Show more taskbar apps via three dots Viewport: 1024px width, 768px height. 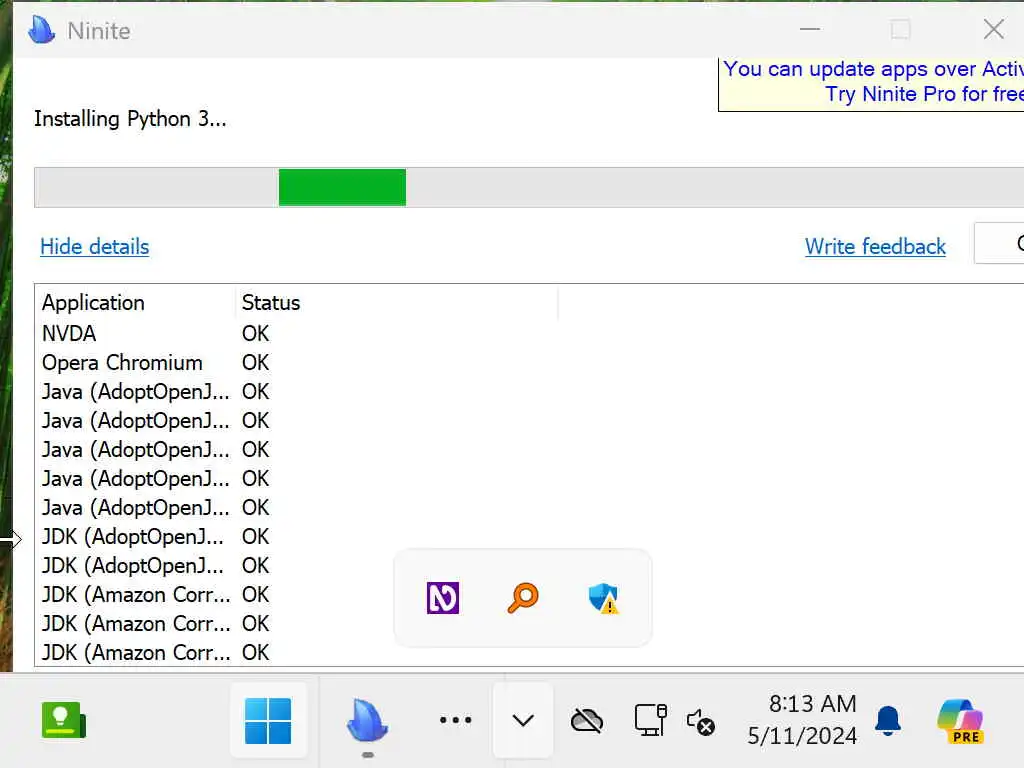455,720
